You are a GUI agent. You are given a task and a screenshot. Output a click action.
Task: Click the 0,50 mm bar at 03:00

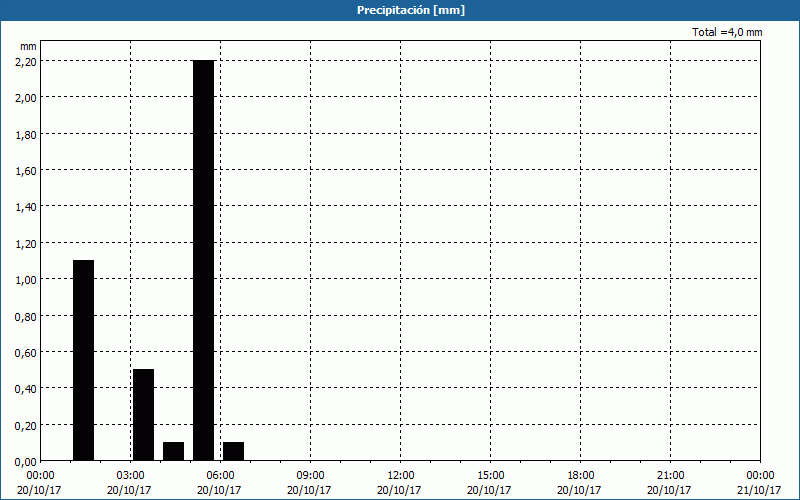143,415
